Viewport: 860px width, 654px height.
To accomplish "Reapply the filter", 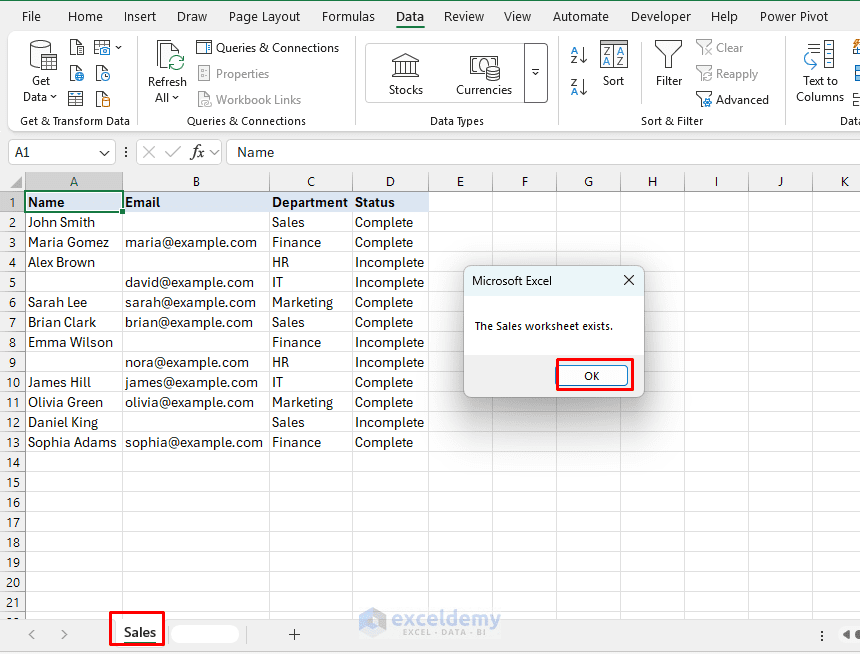I will [727, 74].
